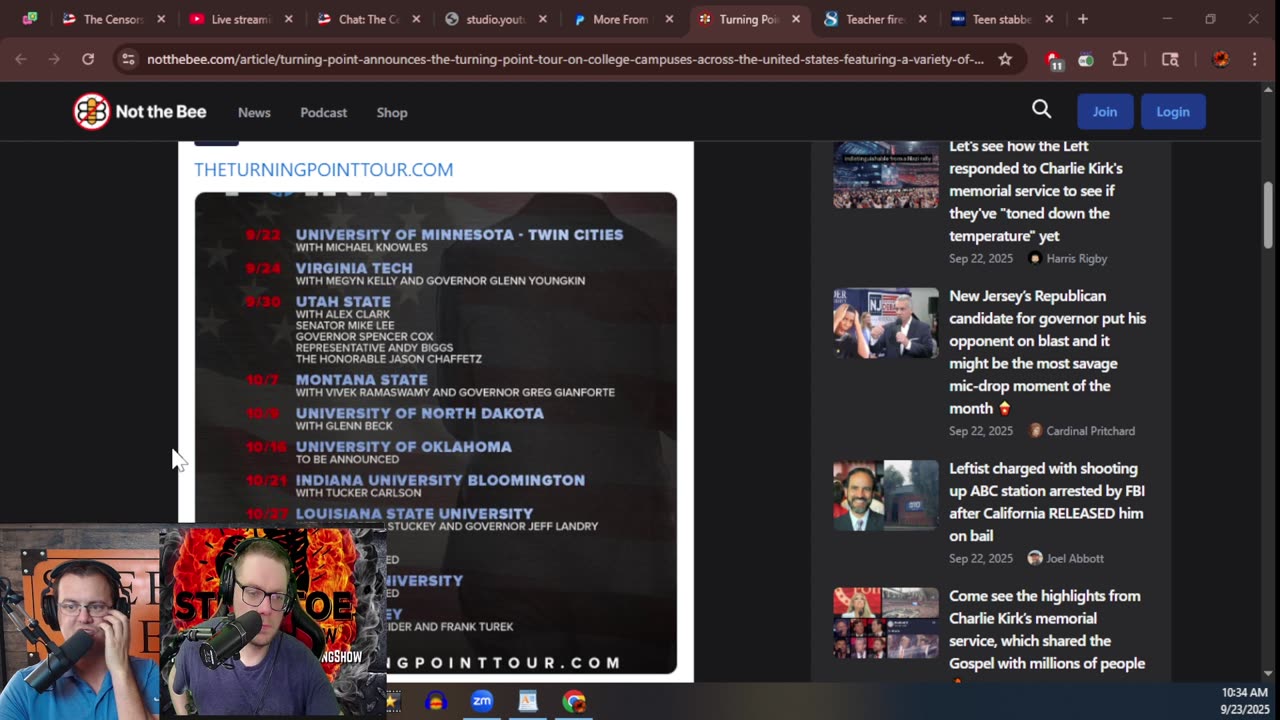This screenshot has height=720, width=1280.
Task: Click the browser forward arrow
Action: click(55, 59)
